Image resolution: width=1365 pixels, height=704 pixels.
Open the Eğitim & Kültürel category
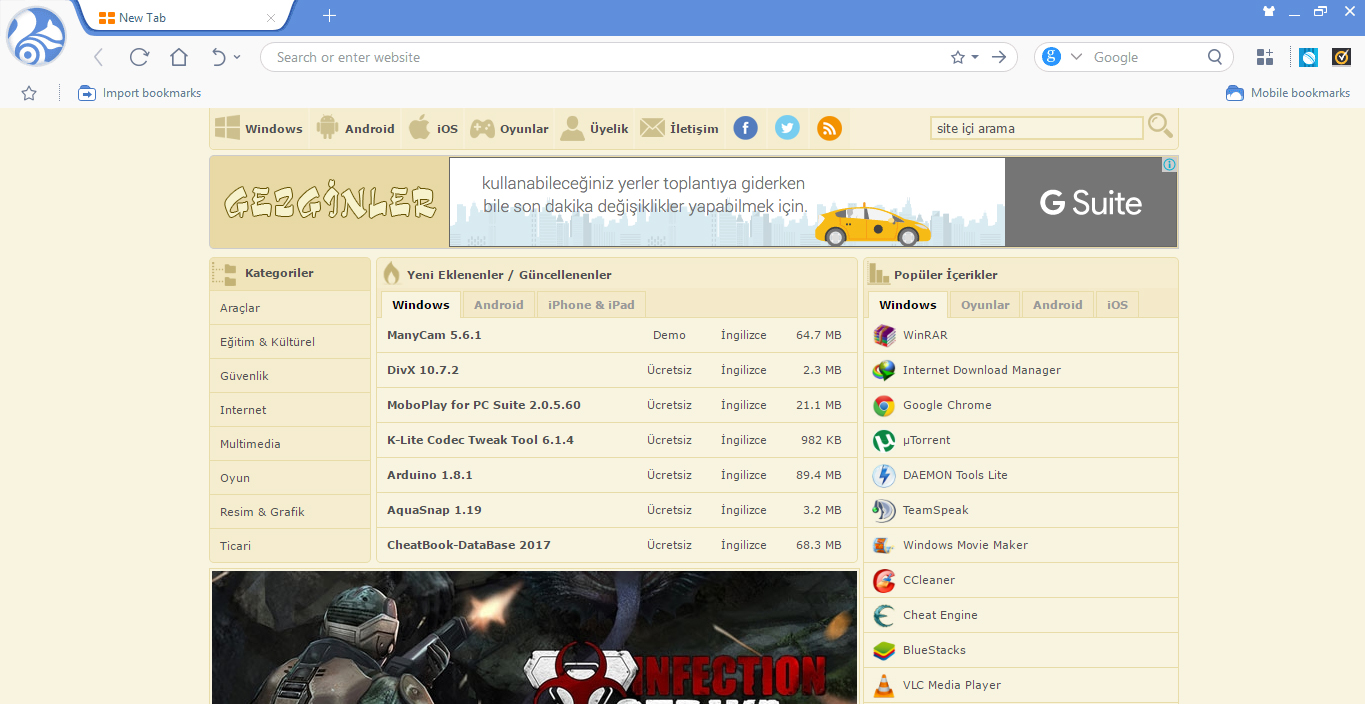click(x=290, y=342)
